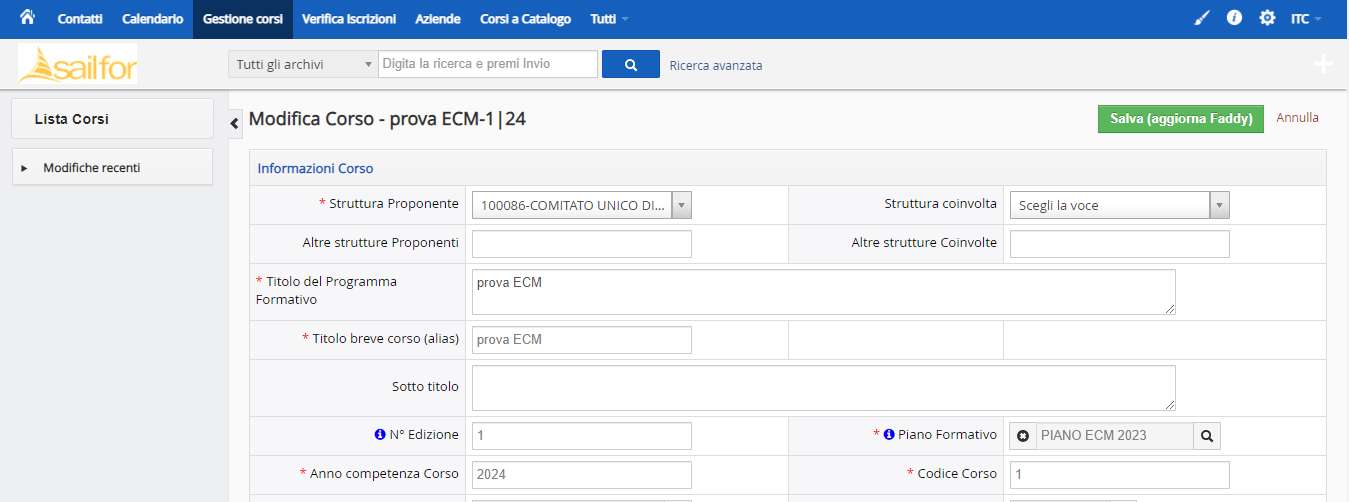The width and height of the screenshot is (1349, 502).
Task: Click the plus quick-create icon
Action: click(x=1323, y=64)
